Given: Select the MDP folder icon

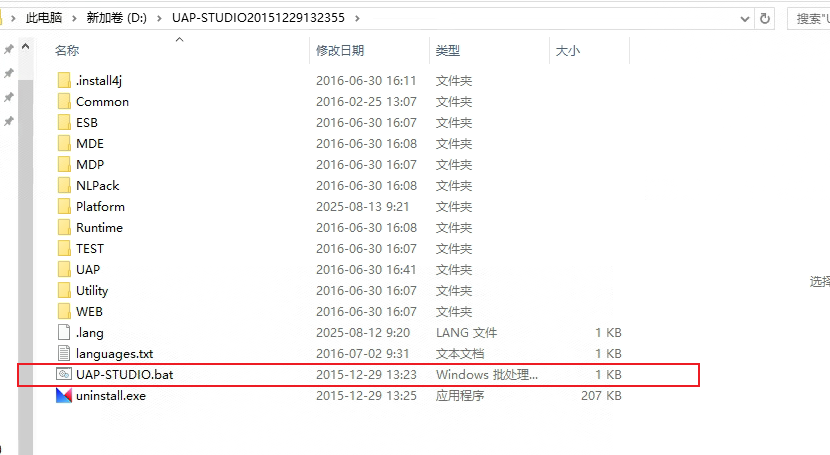Looking at the screenshot, I should point(64,165).
